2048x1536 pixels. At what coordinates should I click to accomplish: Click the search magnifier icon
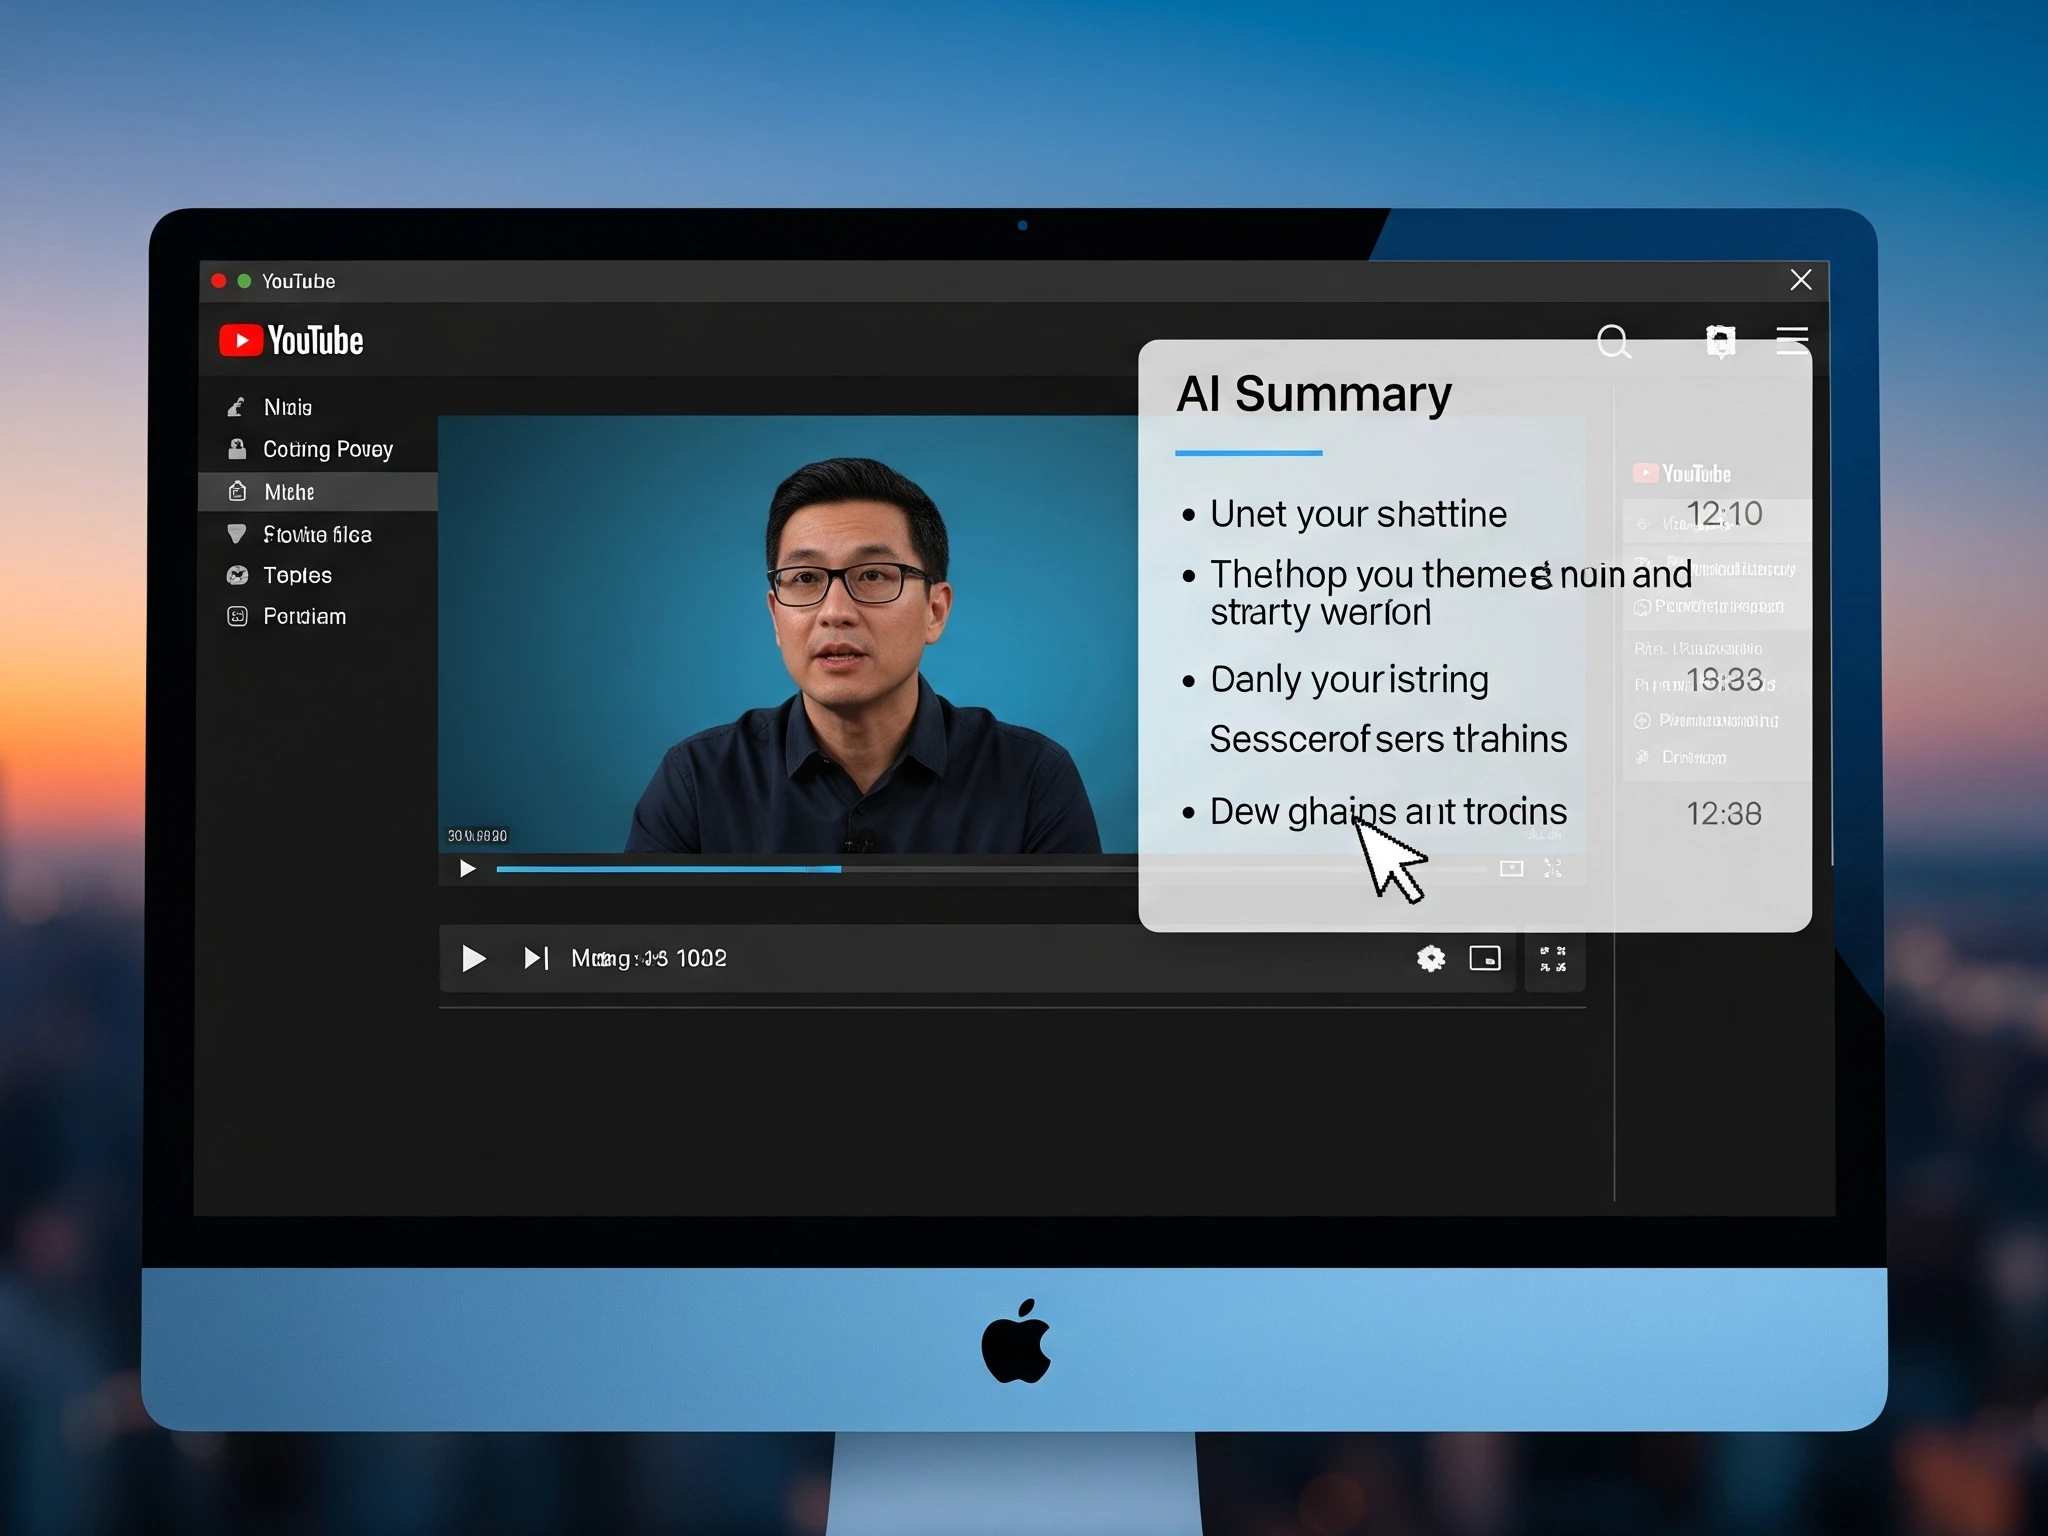pos(1613,341)
